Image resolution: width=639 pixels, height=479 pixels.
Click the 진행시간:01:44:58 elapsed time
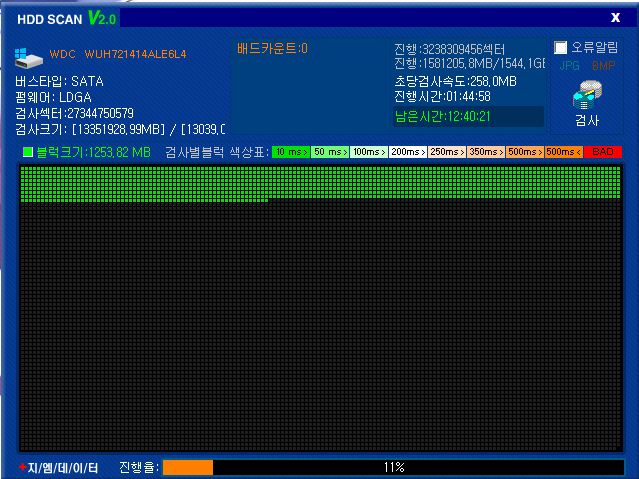443,97
